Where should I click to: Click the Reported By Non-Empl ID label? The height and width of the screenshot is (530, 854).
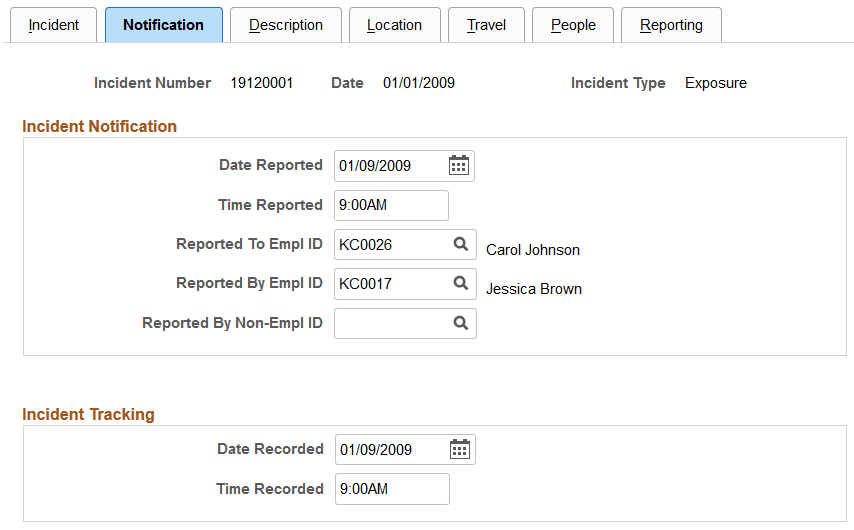click(232, 323)
